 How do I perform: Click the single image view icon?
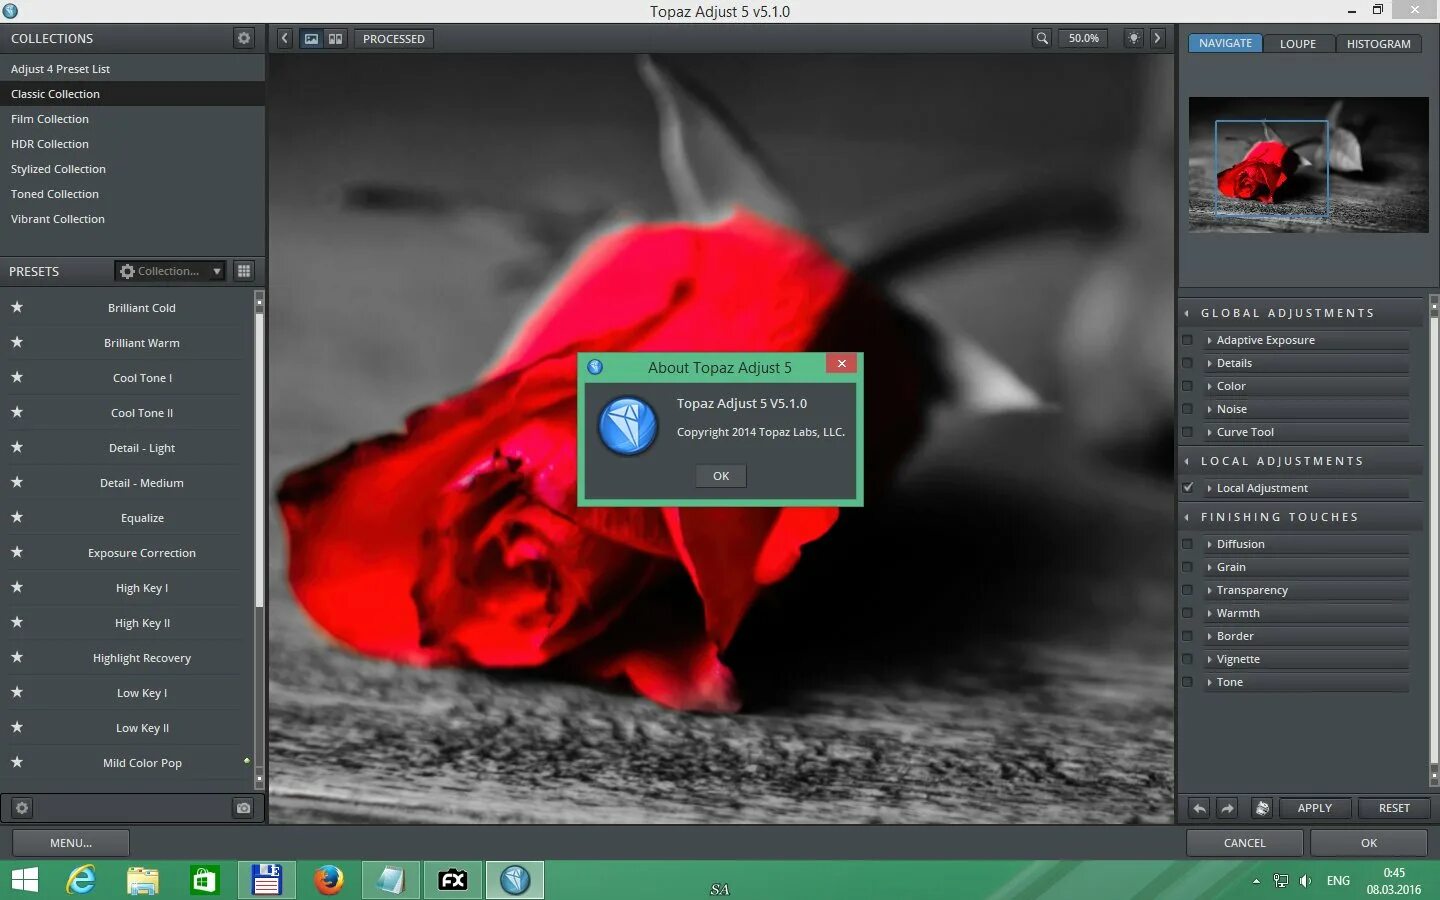click(x=312, y=38)
